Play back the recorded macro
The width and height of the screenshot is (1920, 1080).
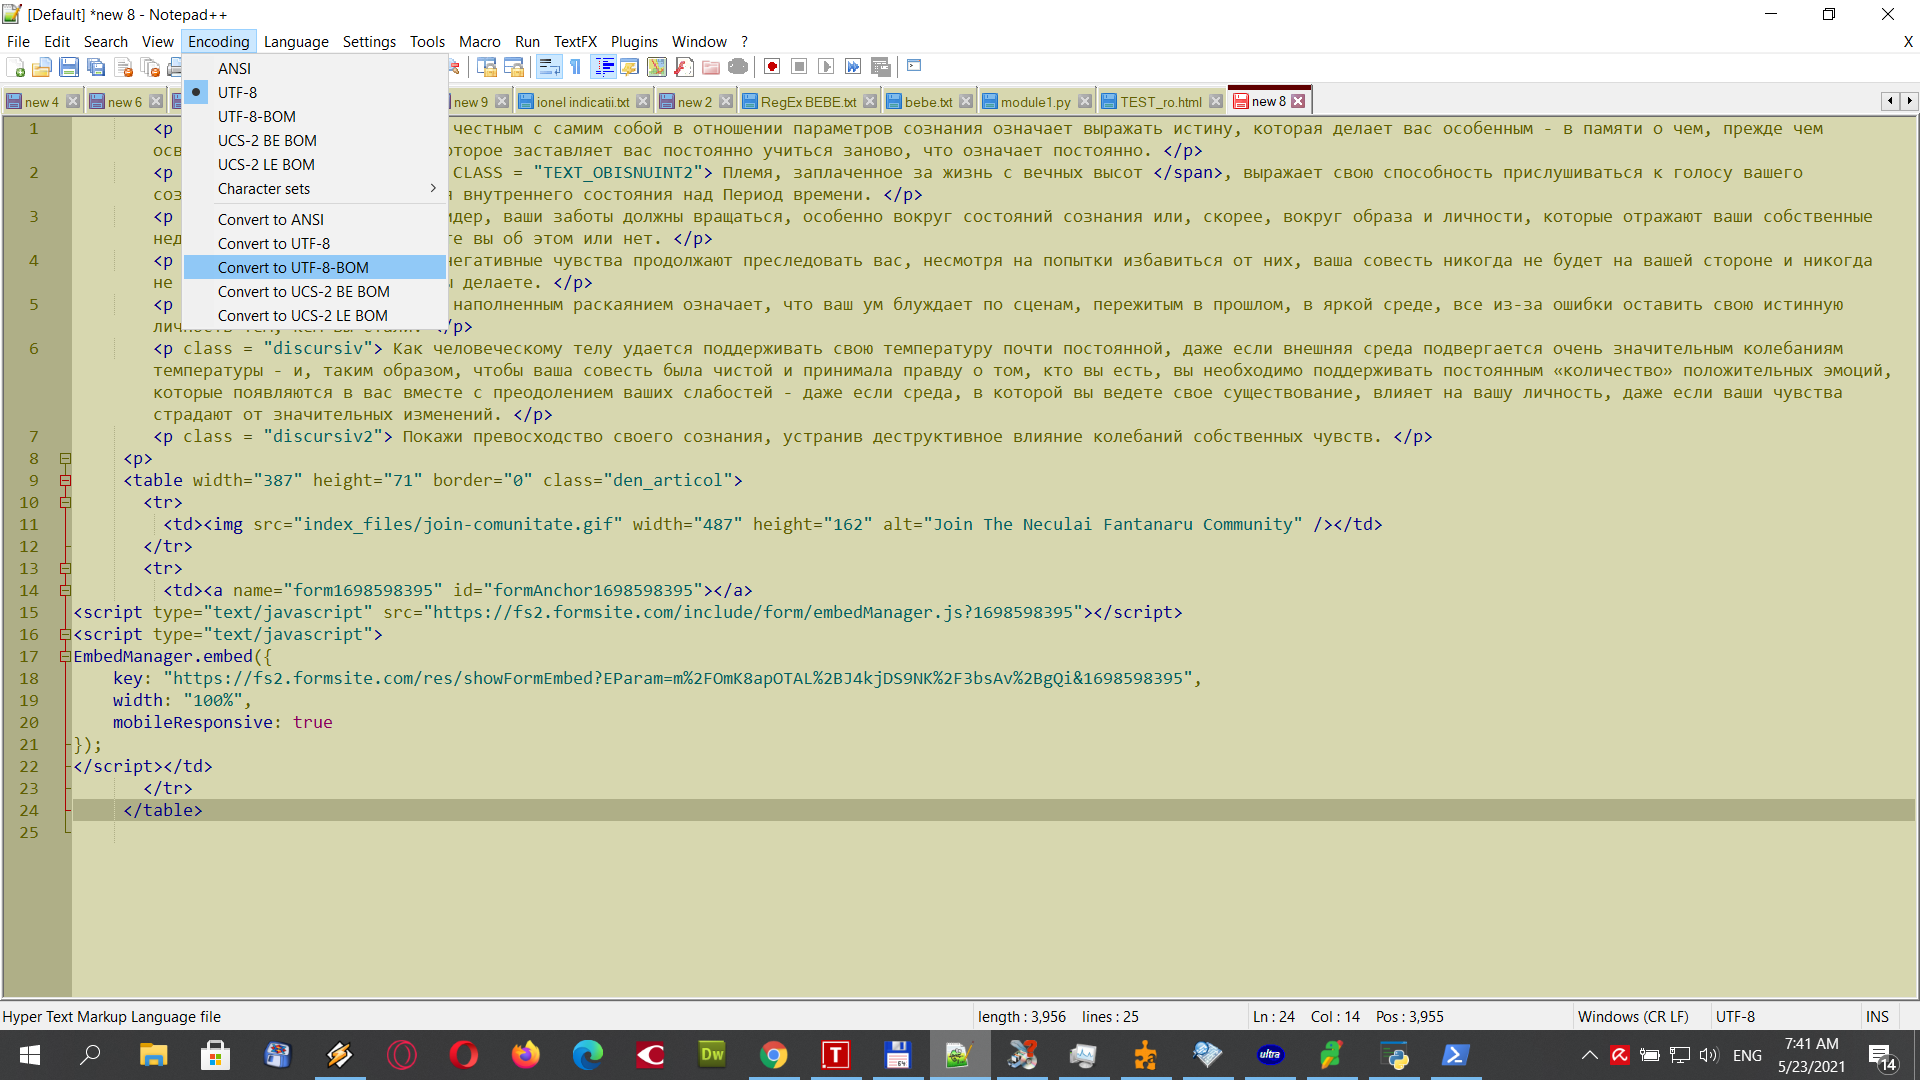coord(826,67)
